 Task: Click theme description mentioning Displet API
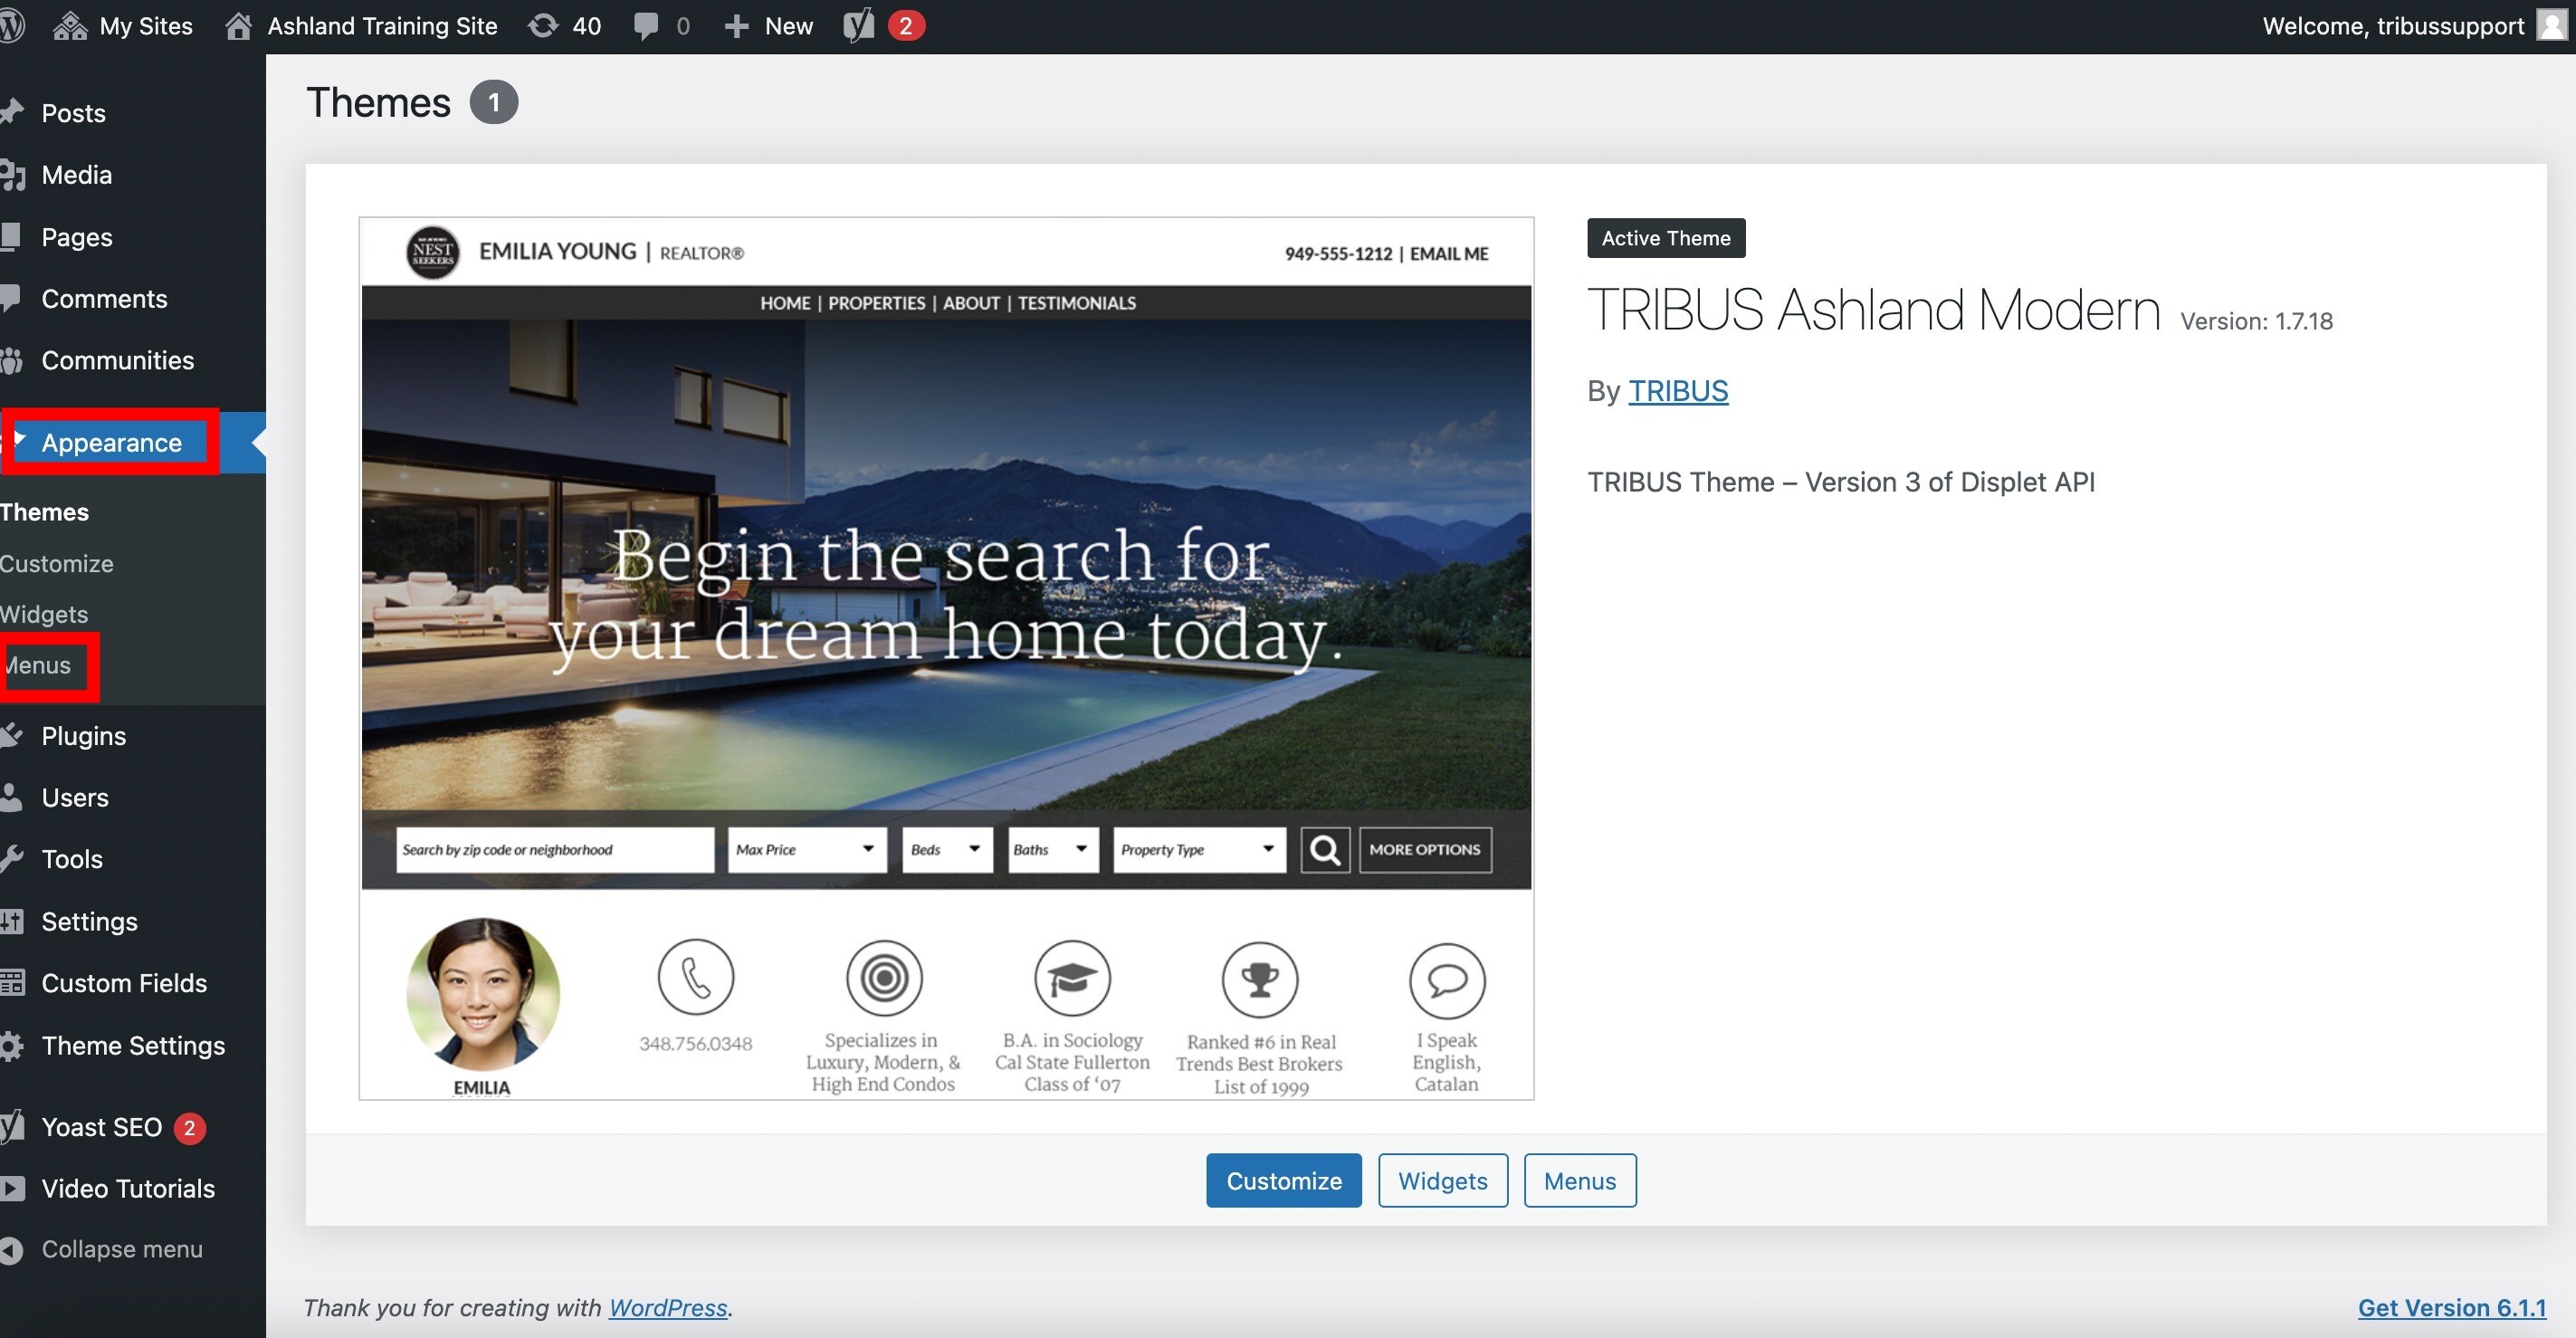[x=1841, y=482]
